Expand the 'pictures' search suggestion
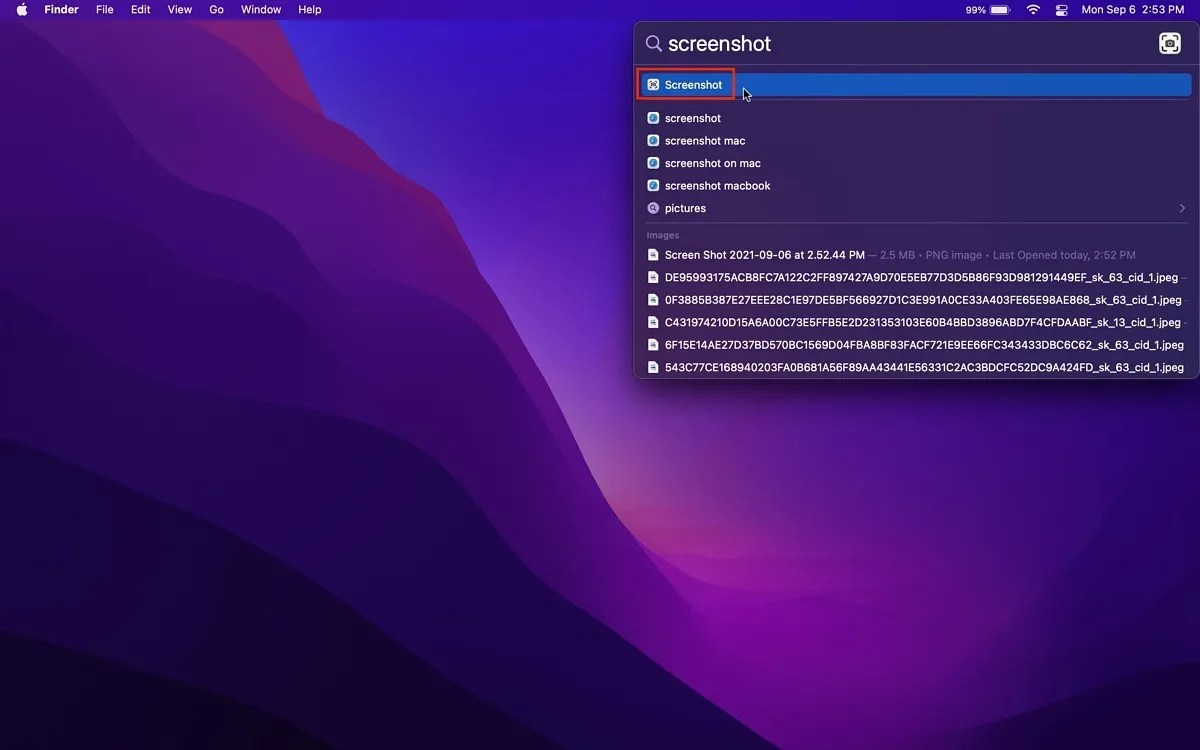The height and width of the screenshot is (750, 1200). click(1181, 208)
